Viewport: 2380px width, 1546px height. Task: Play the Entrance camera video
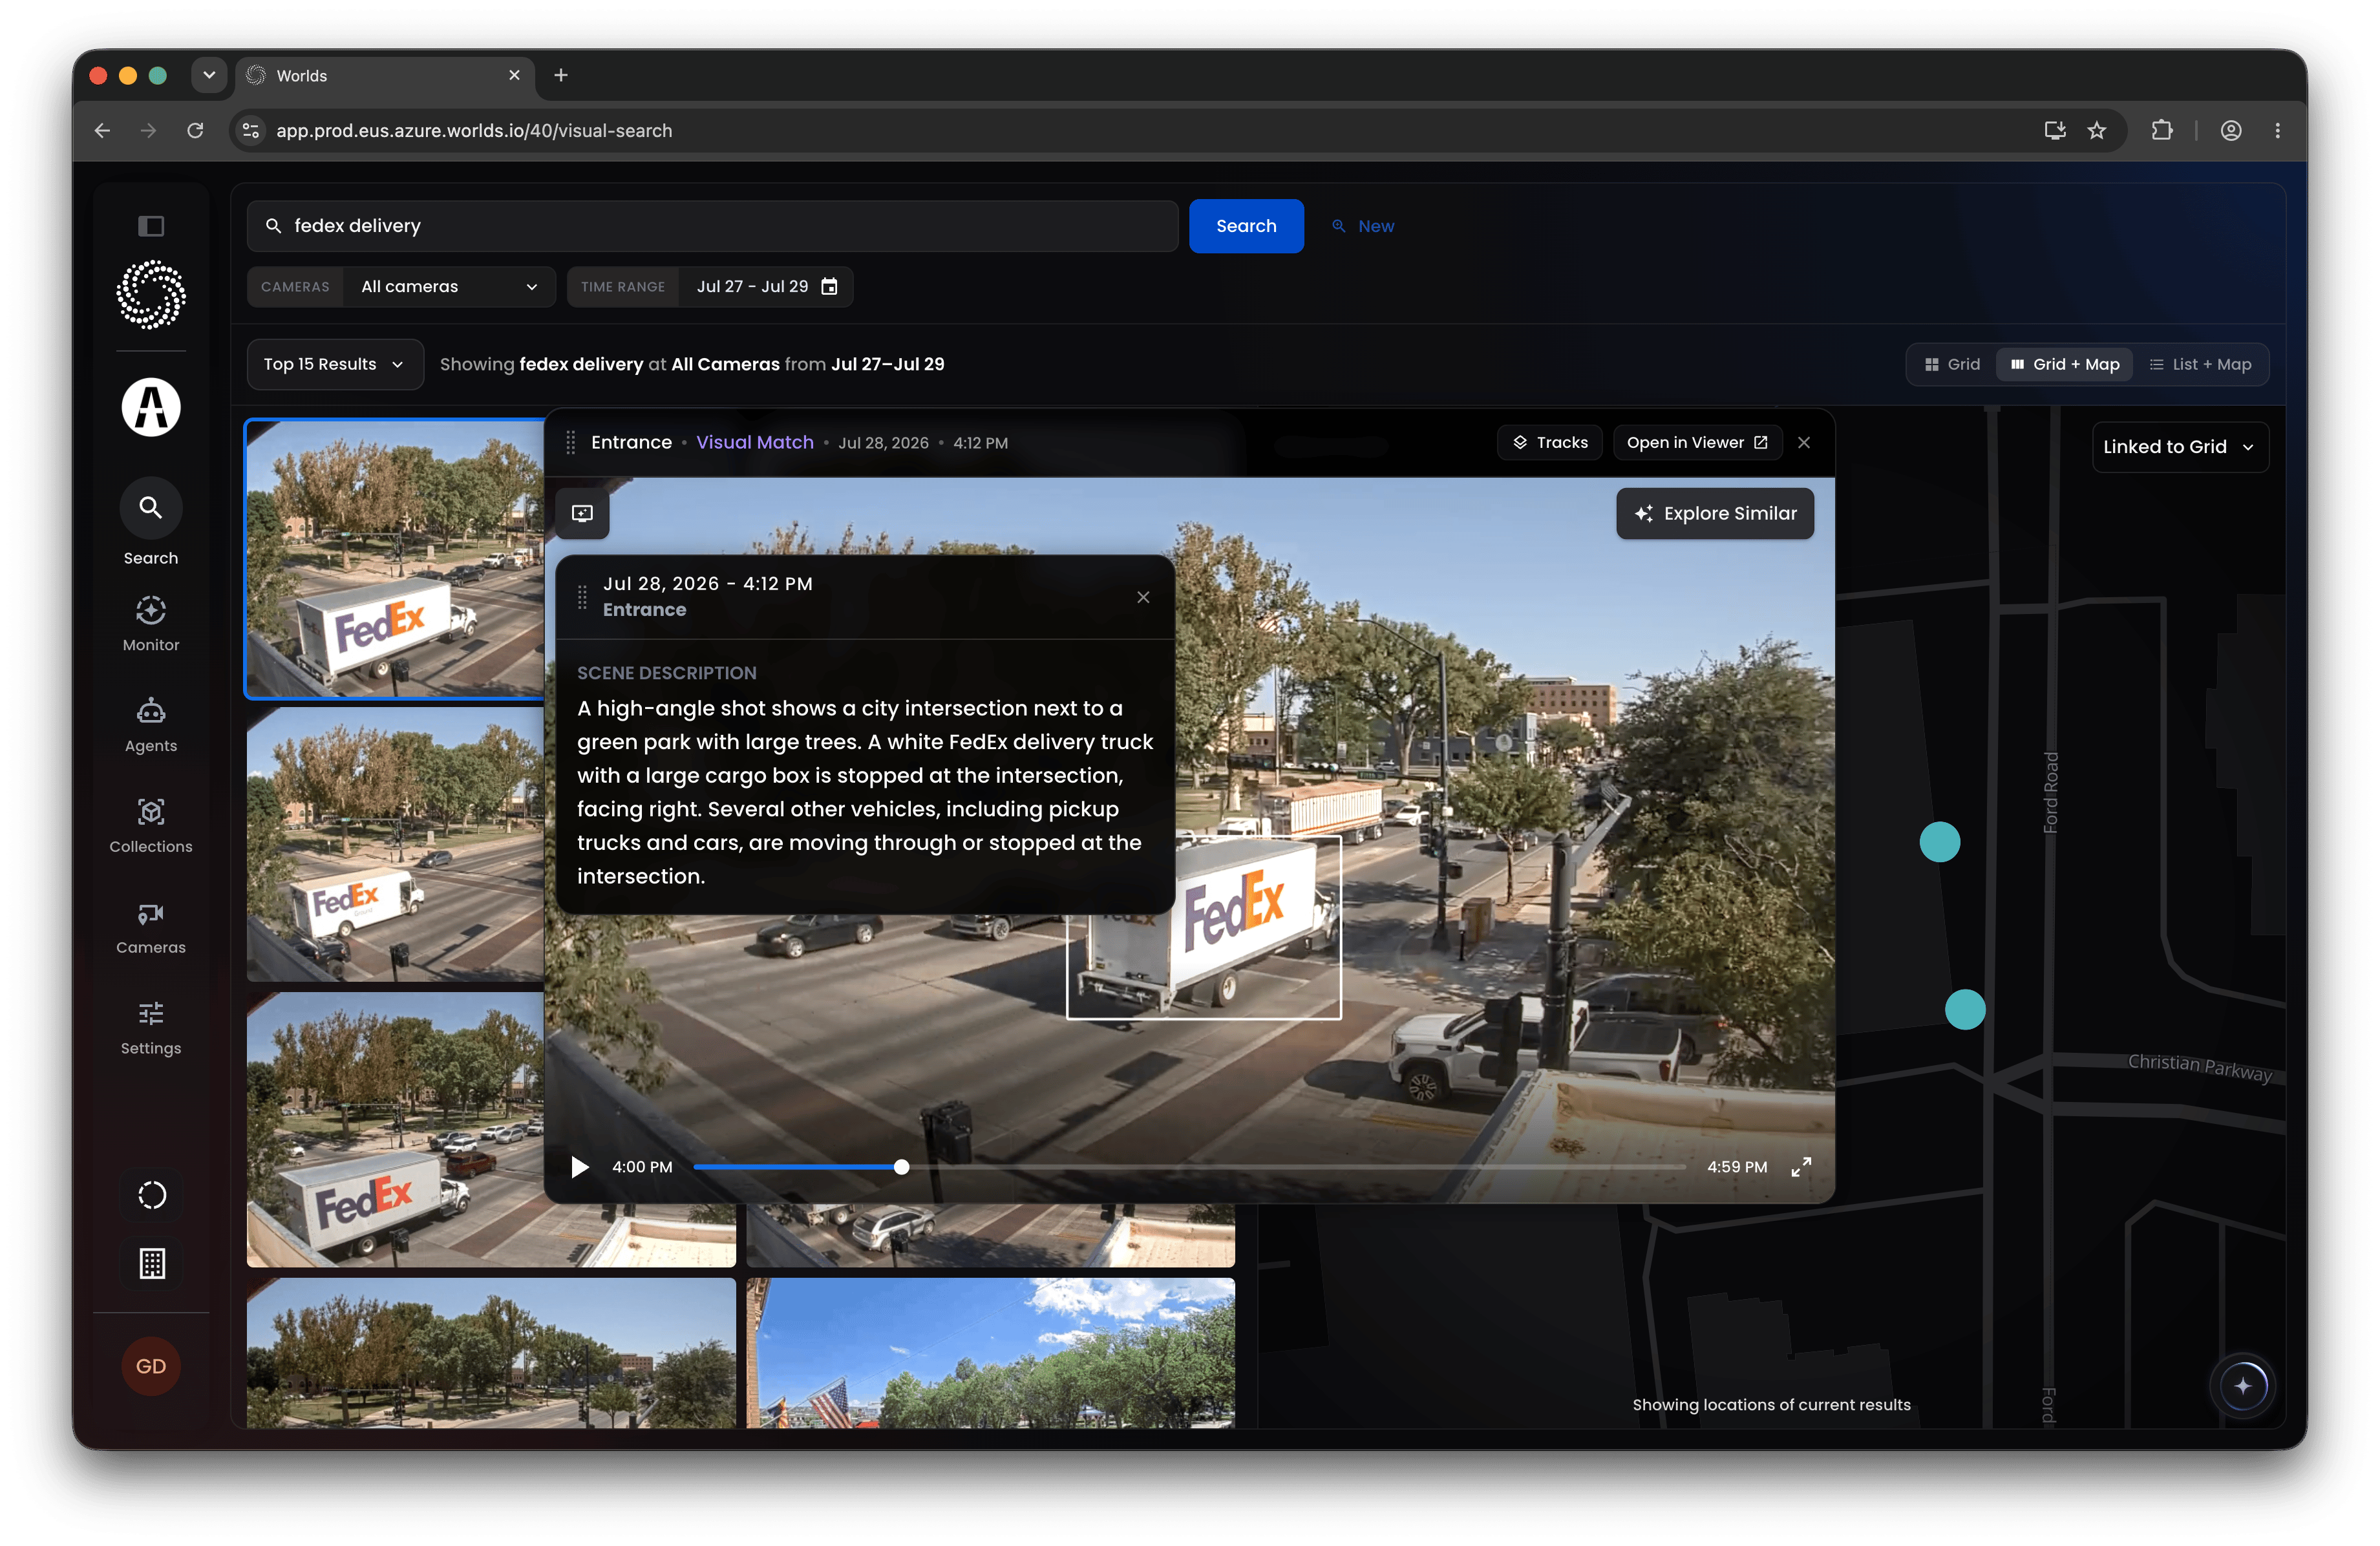pyautogui.click(x=579, y=1167)
